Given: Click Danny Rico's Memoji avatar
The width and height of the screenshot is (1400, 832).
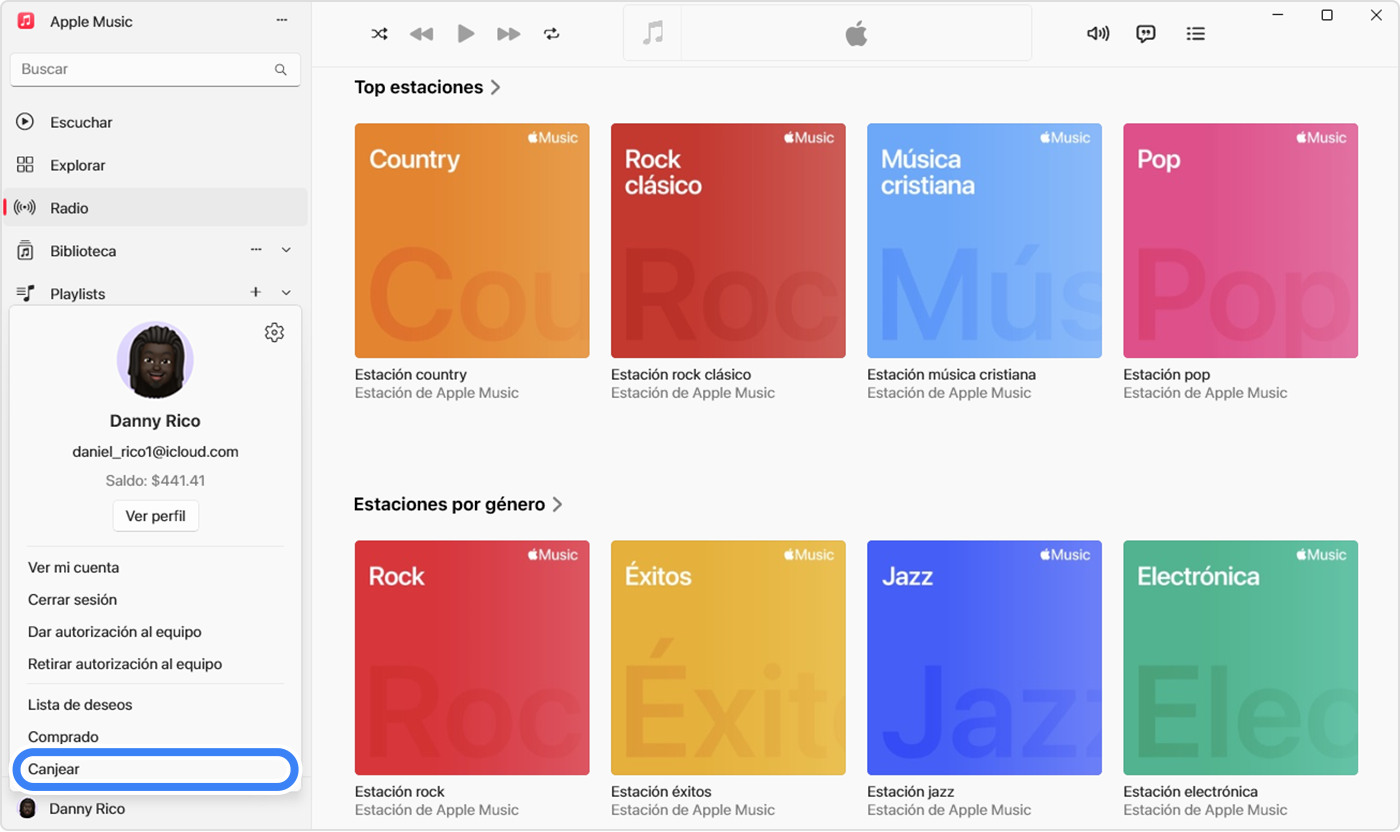Looking at the screenshot, I should [155, 361].
